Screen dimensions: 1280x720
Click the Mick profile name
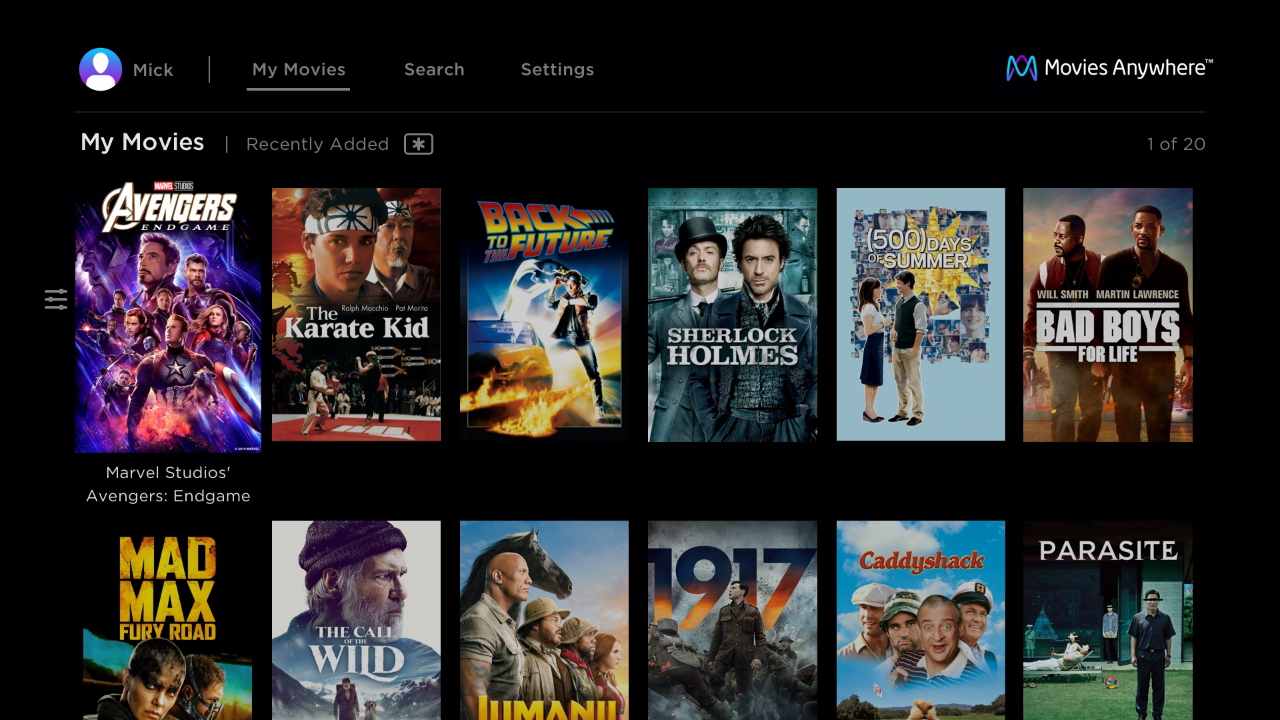point(152,69)
